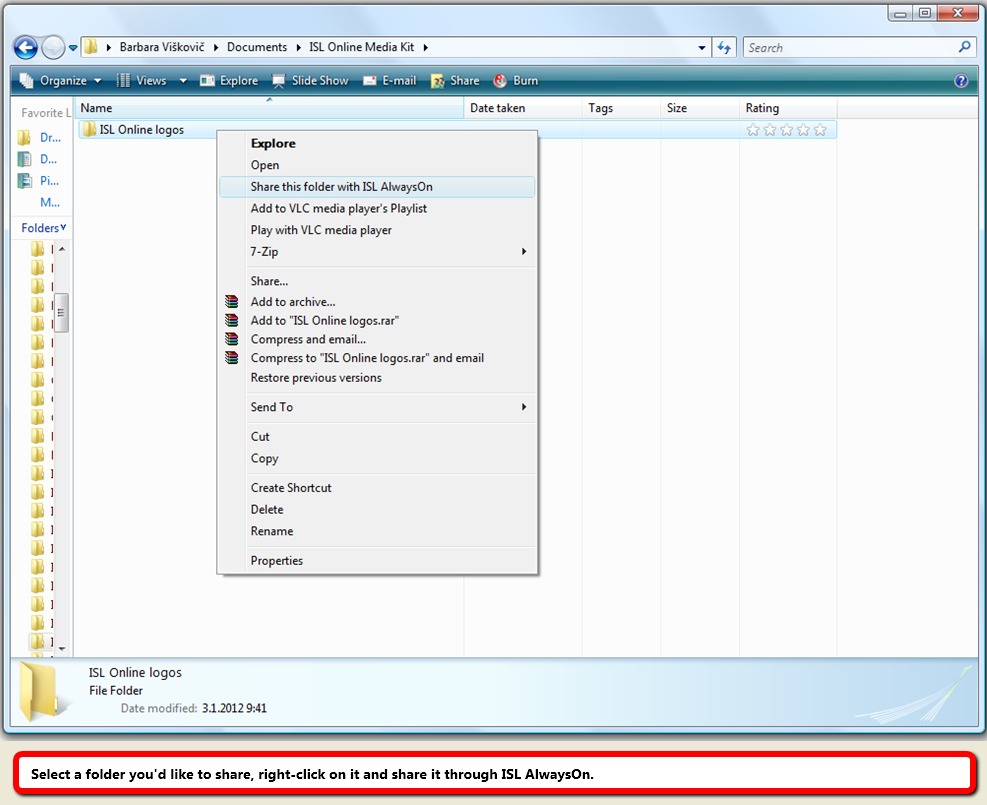Image resolution: width=987 pixels, height=805 pixels.
Task: Sort by Size column header
Action: tap(699, 108)
